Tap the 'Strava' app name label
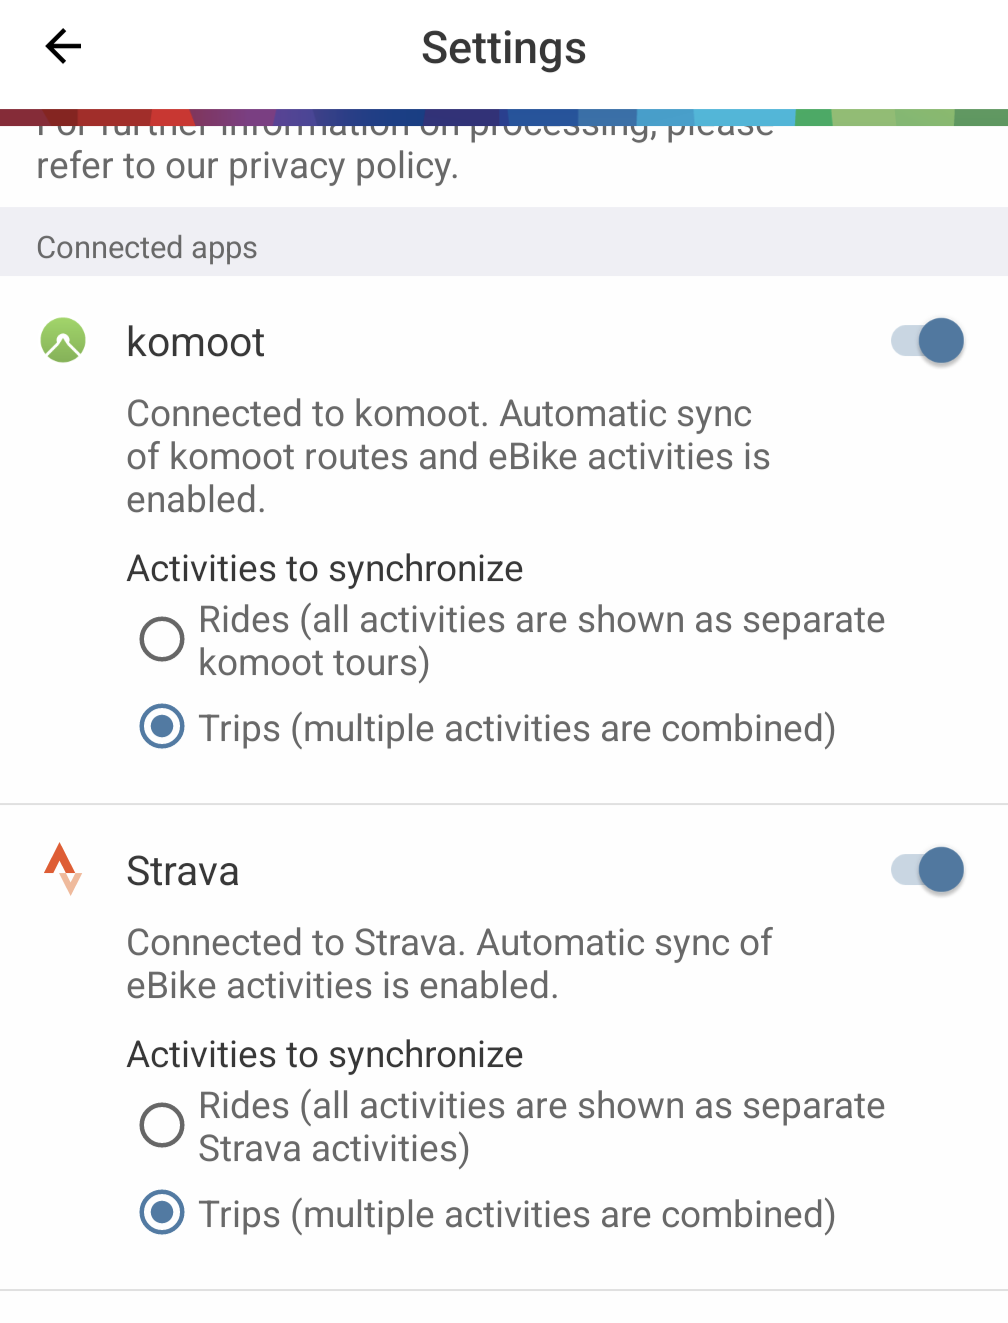 click(x=183, y=872)
